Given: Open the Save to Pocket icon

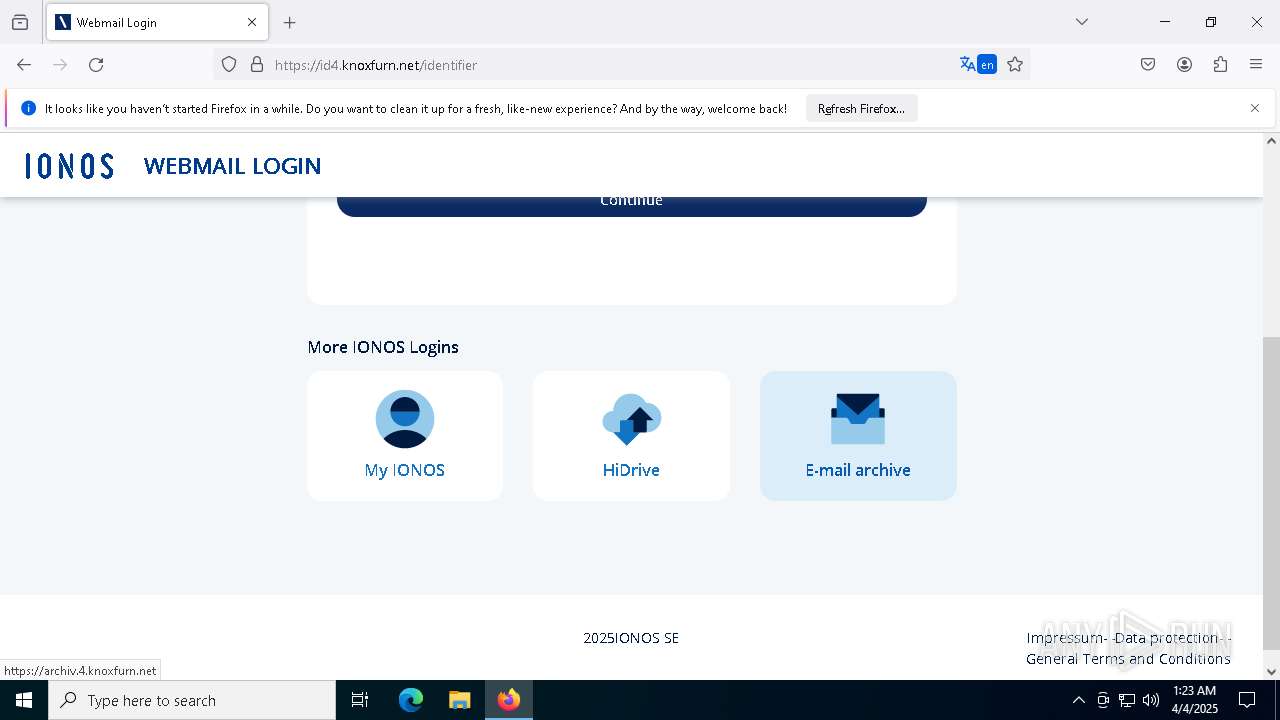Looking at the screenshot, I should (x=1148, y=65).
